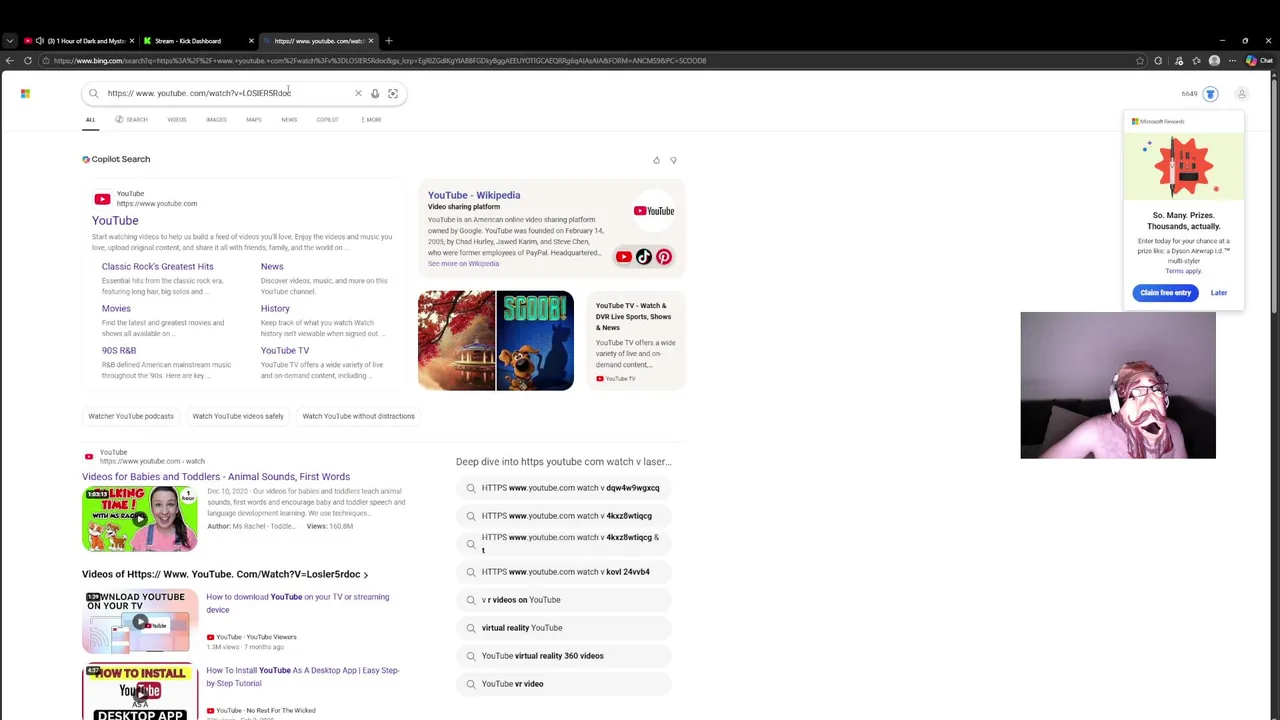Open the Movies sublink
The height and width of the screenshot is (720, 1280).
(x=116, y=309)
